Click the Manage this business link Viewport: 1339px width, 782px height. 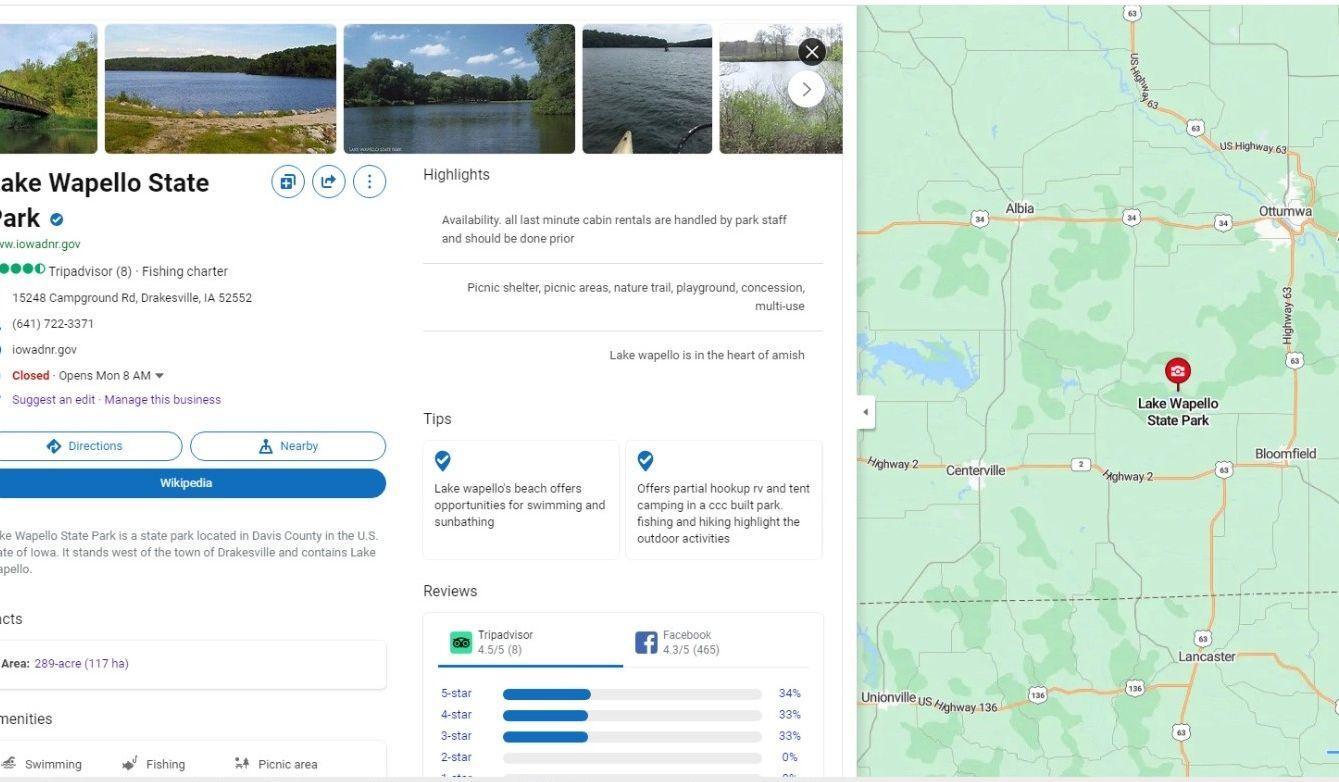[163, 400]
